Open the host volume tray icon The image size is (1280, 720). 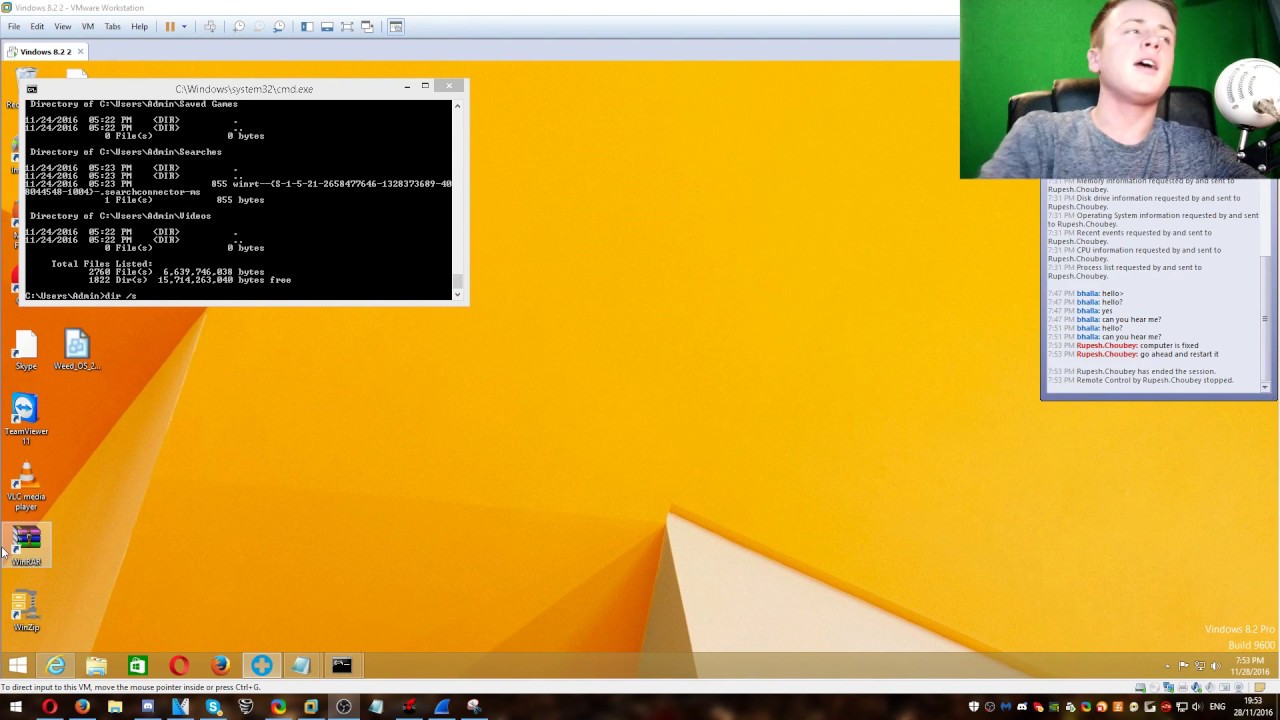(x=1198, y=707)
